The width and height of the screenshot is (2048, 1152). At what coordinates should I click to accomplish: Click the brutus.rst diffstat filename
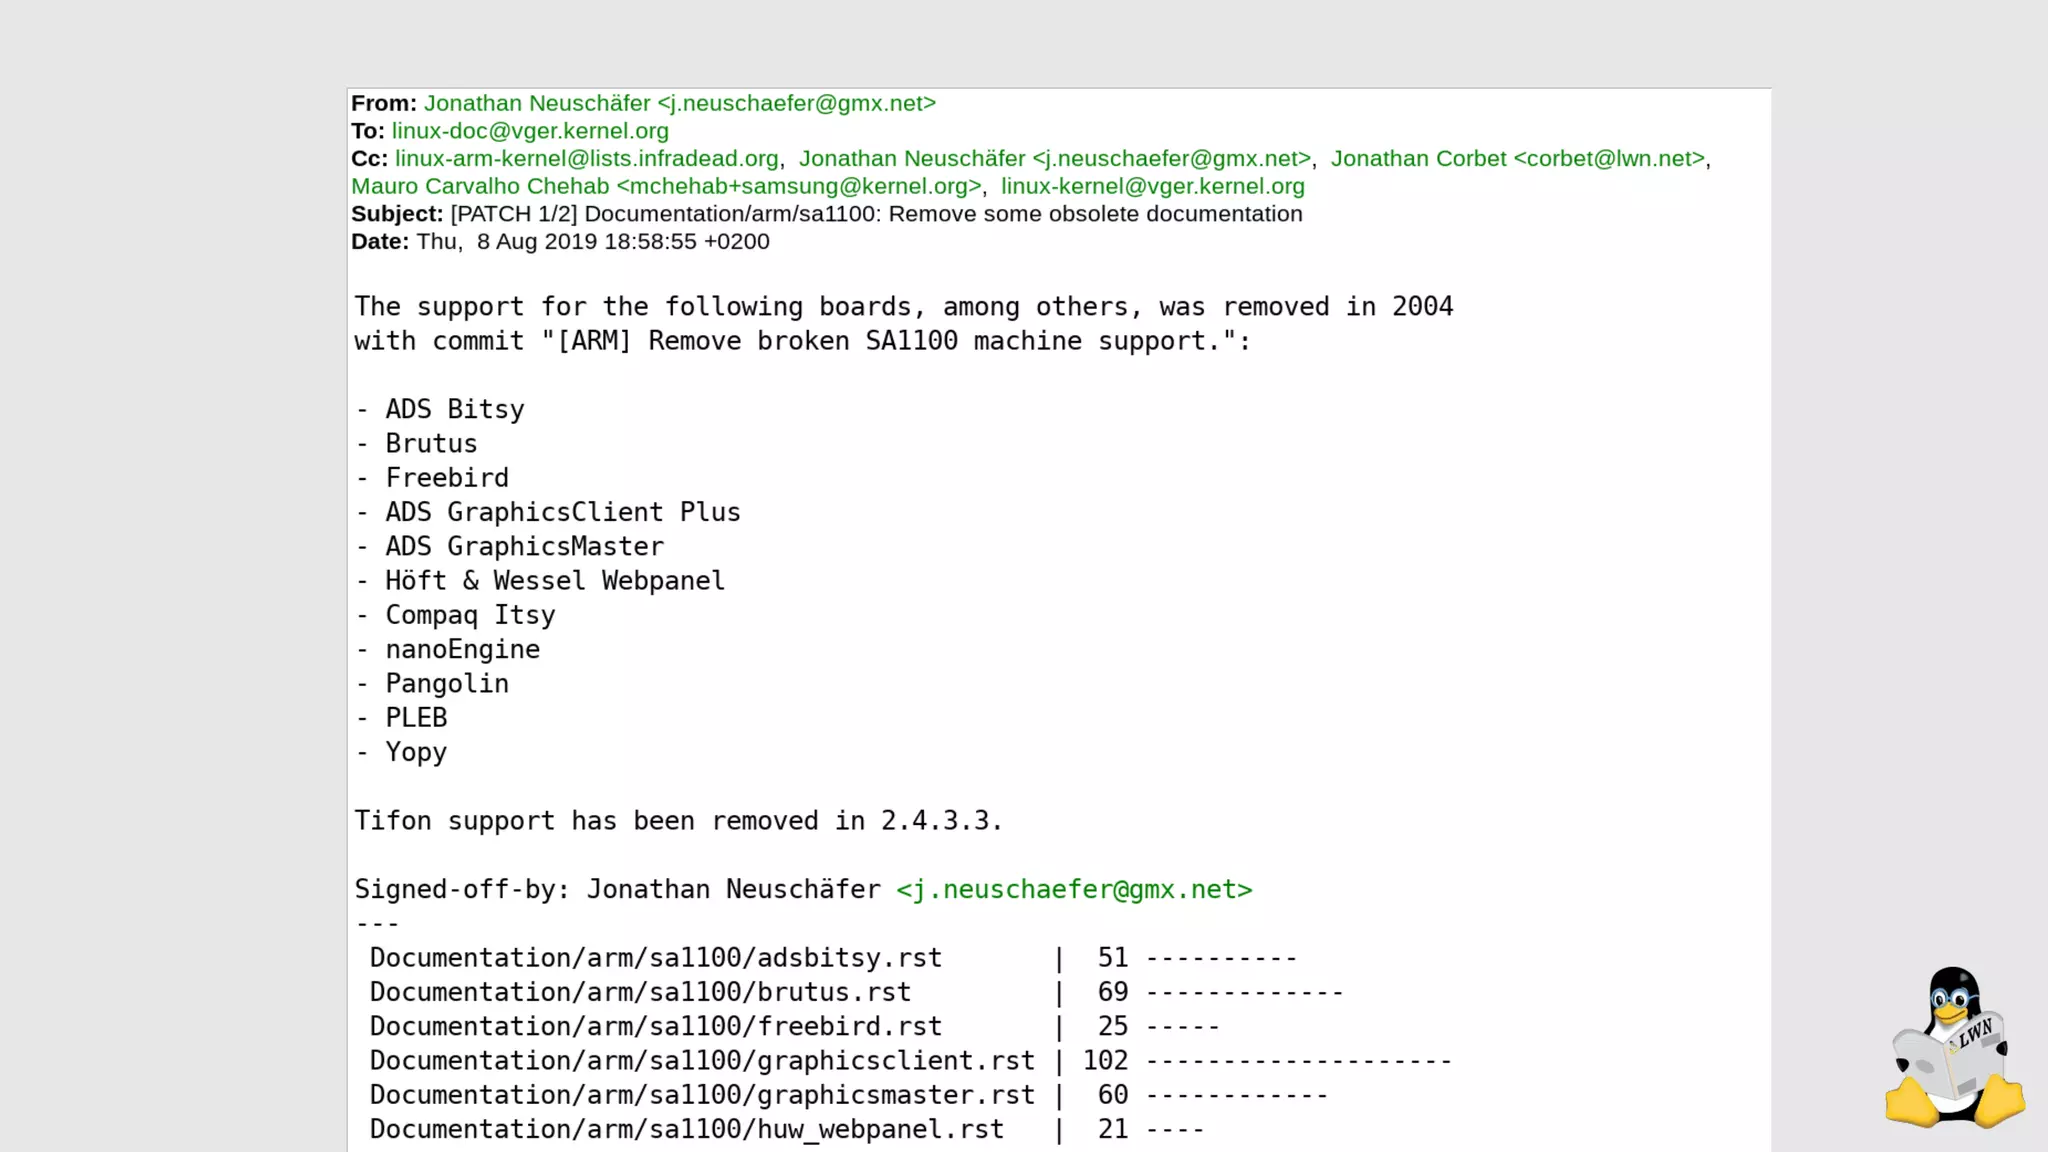click(640, 992)
